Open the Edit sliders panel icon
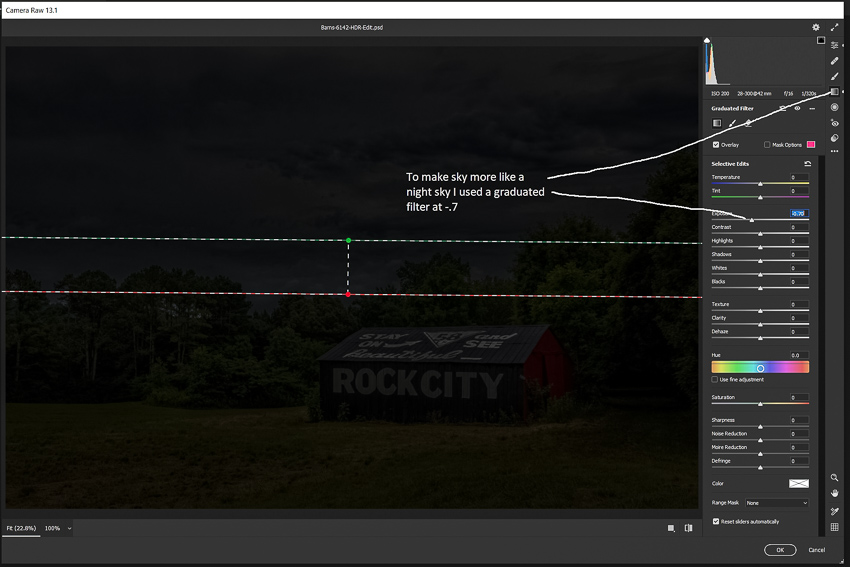This screenshot has width=850, height=567. [x=835, y=45]
